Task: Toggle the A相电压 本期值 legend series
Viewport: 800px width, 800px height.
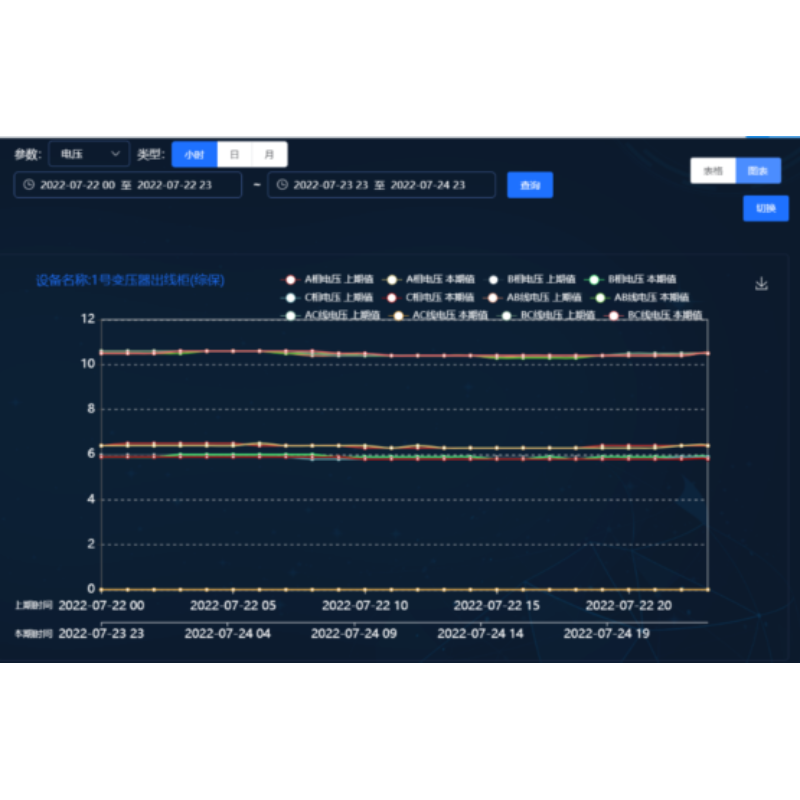Action: click(x=429, y=279)
